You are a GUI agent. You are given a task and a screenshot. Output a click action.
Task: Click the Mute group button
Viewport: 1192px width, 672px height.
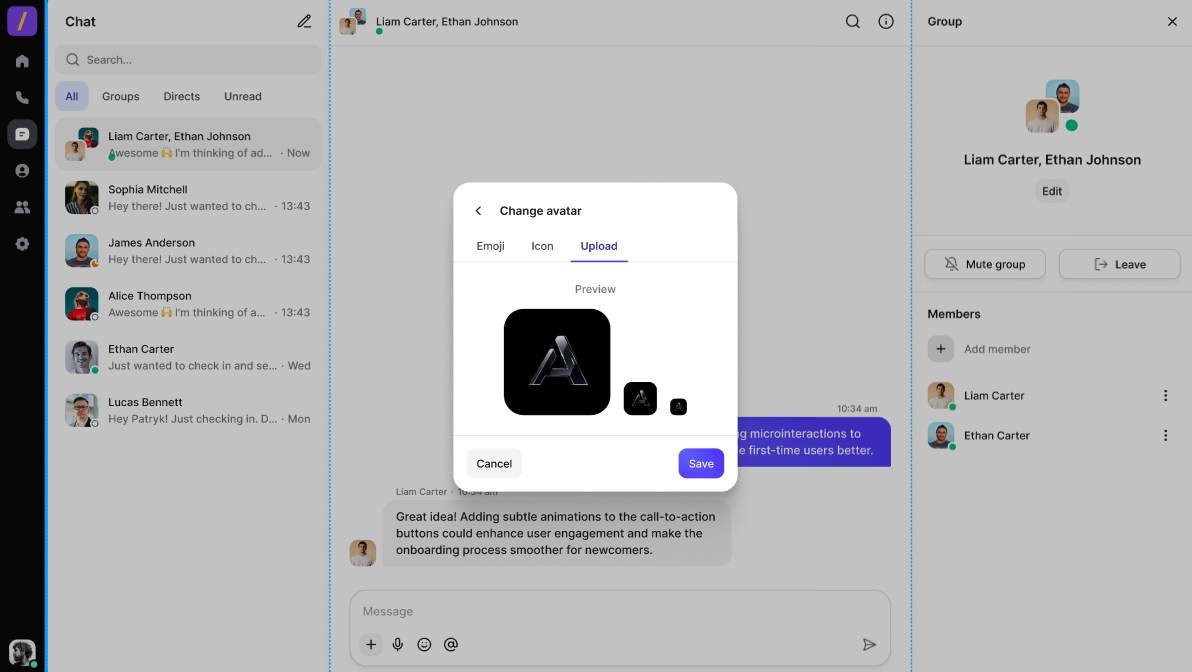[985, 264]
